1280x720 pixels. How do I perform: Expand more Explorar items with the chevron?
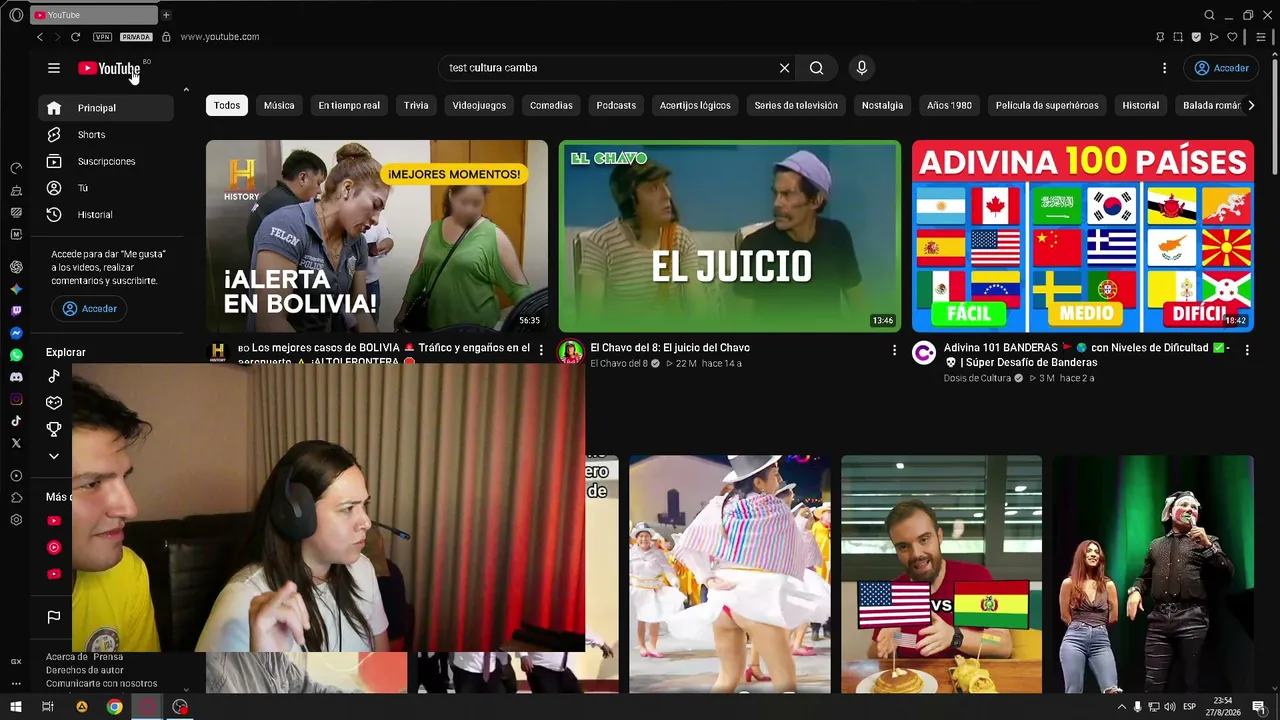coord(54,456)
